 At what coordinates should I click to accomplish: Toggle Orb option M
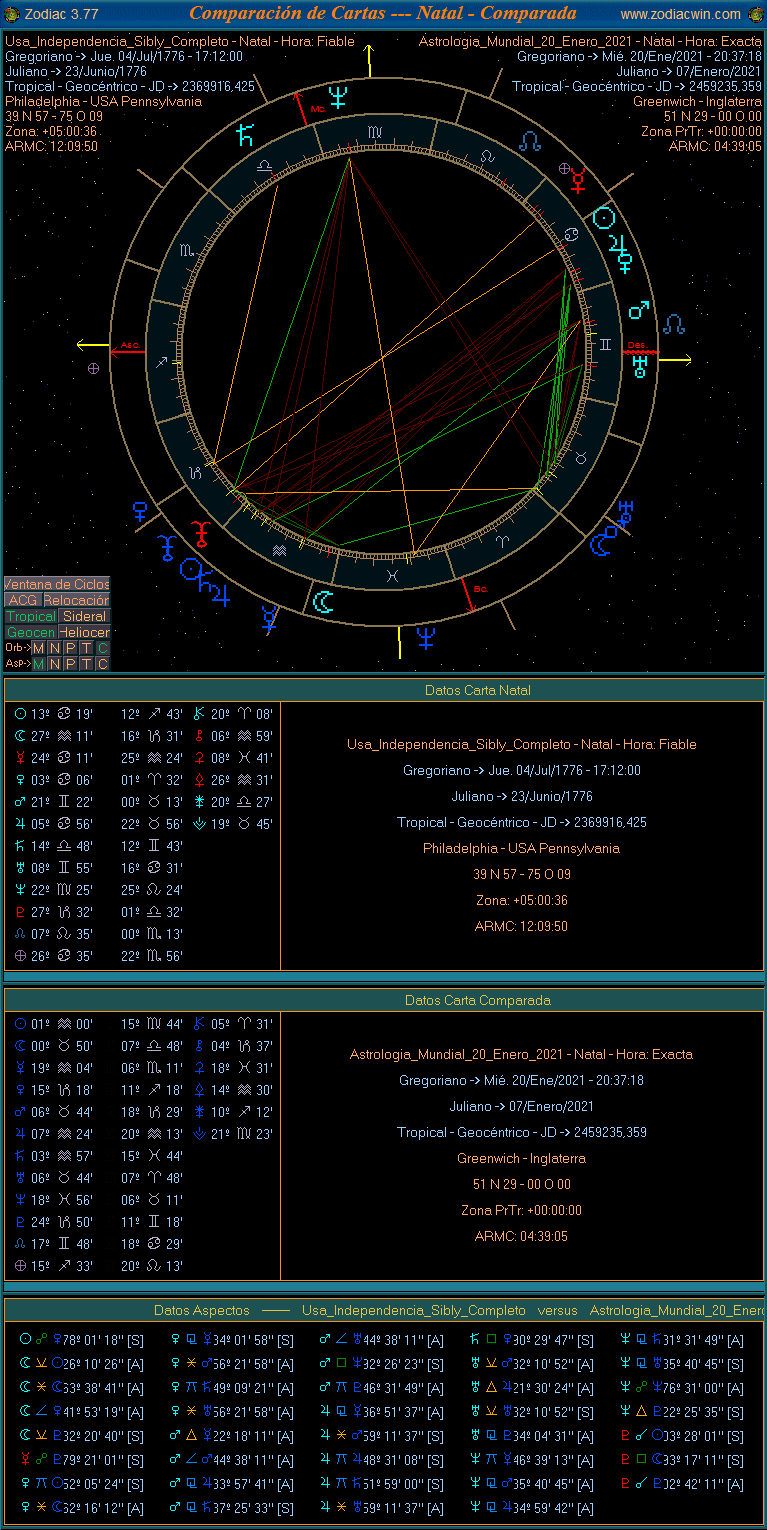pos(38,648)
